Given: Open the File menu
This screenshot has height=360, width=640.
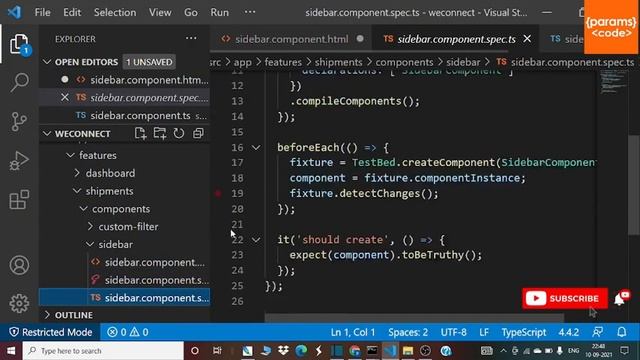Looking at the screenshot, I should coord(42,12).
